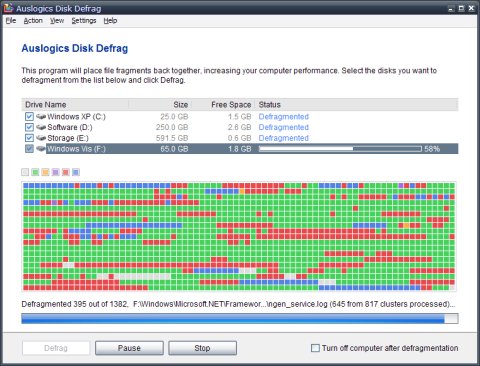
Task: Sort by the Drive Name column header
Action: (x=75, y=104)
